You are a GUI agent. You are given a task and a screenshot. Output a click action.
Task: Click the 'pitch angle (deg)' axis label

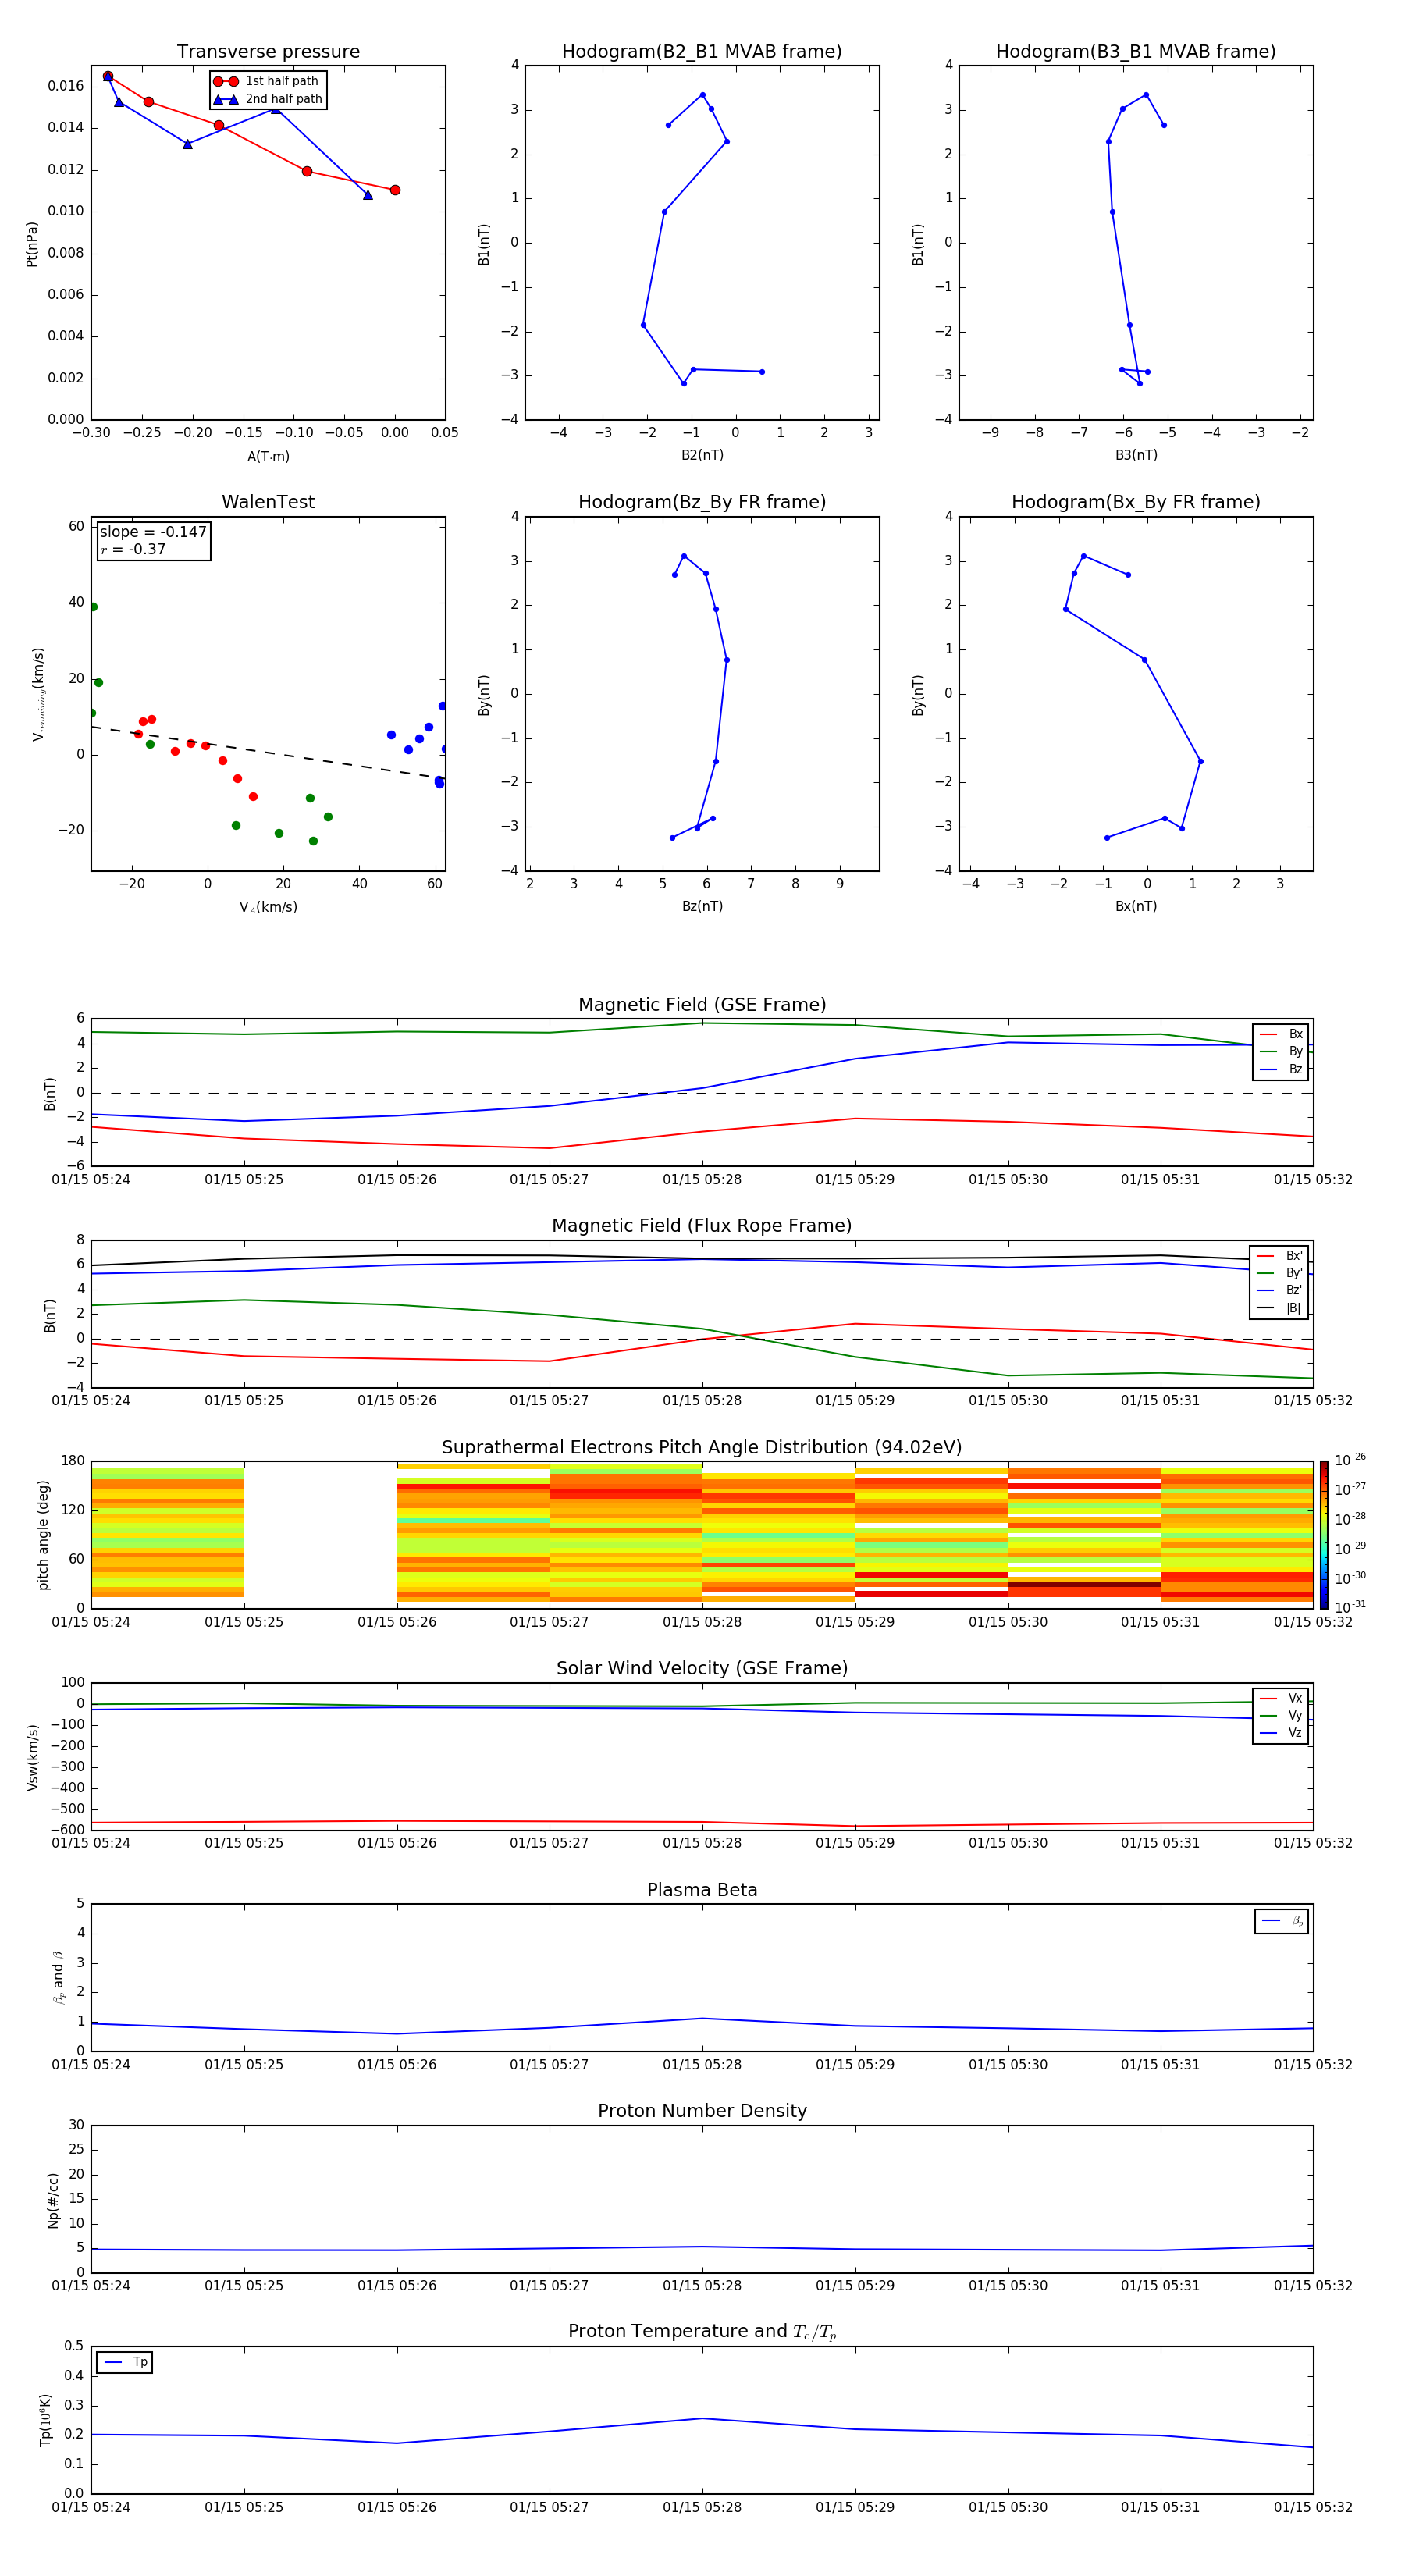point(43,1535)
